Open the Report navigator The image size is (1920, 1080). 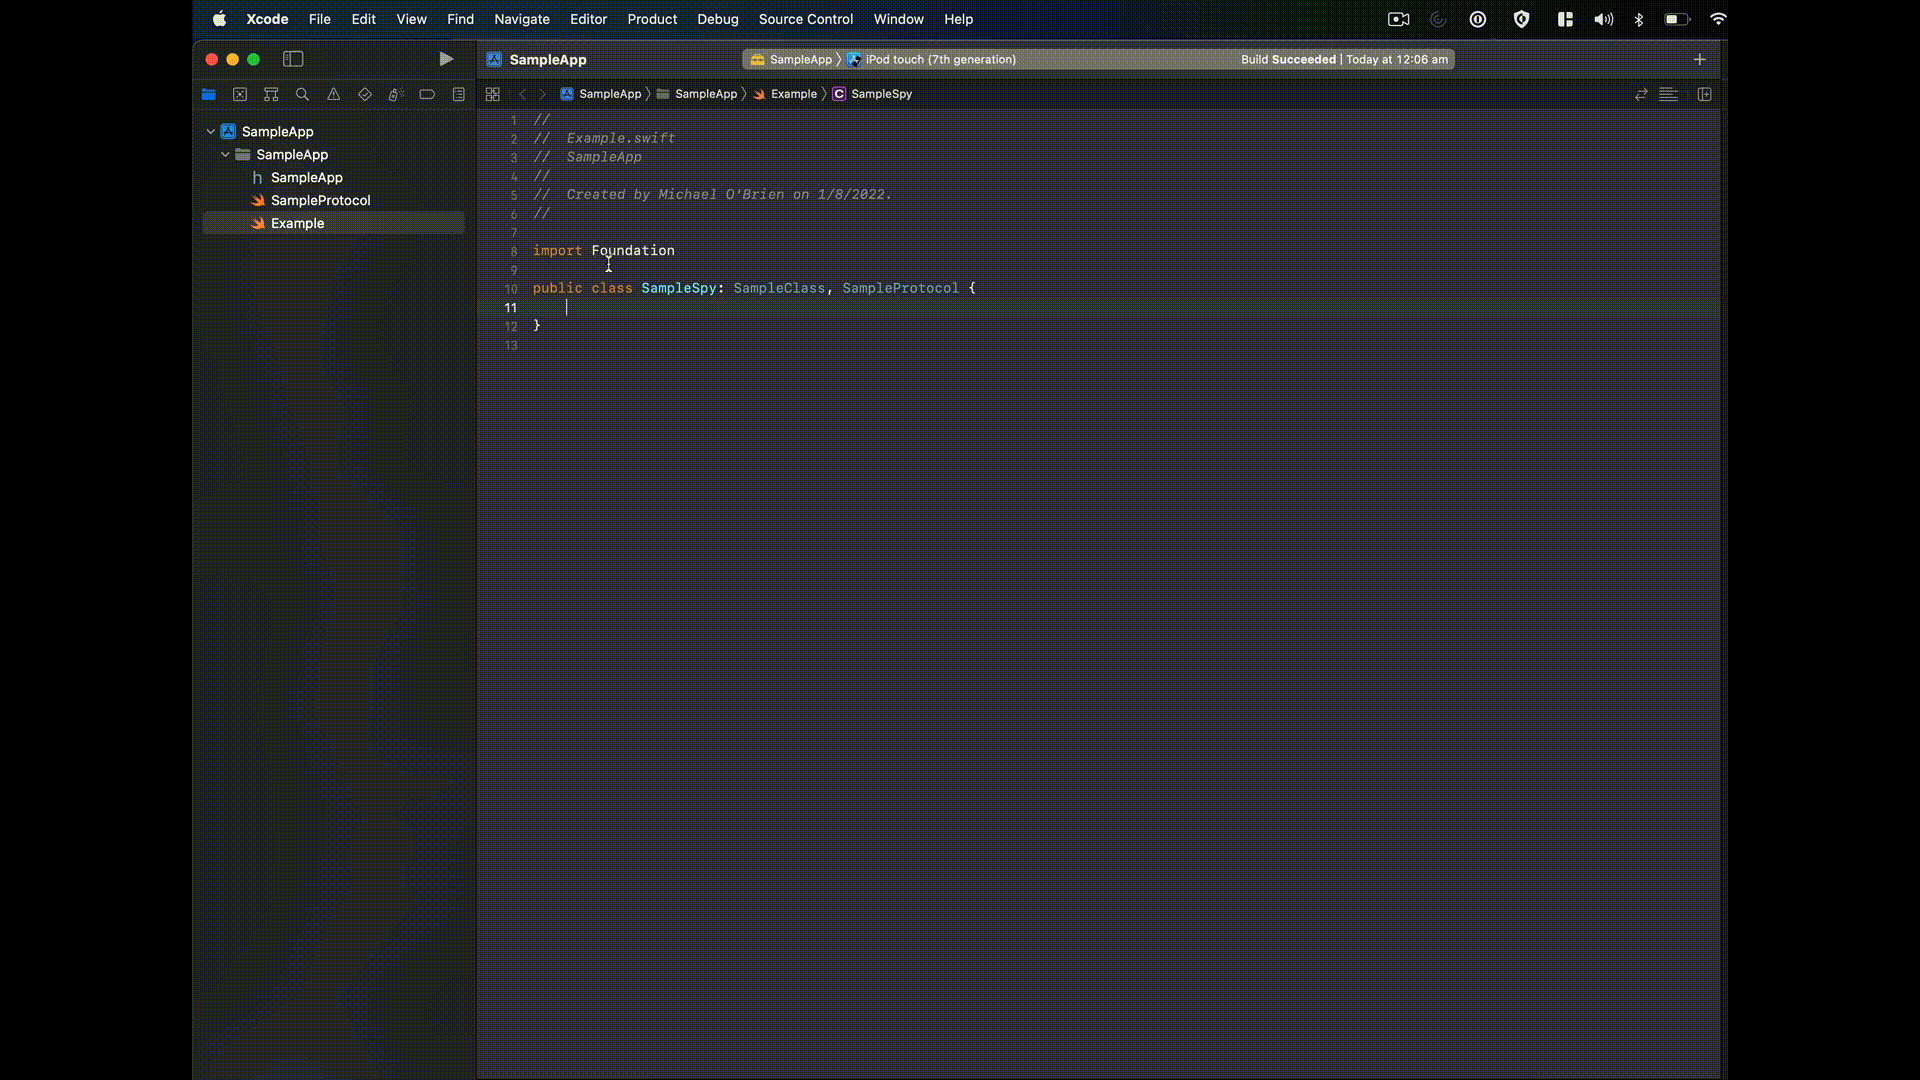[459, 94]
